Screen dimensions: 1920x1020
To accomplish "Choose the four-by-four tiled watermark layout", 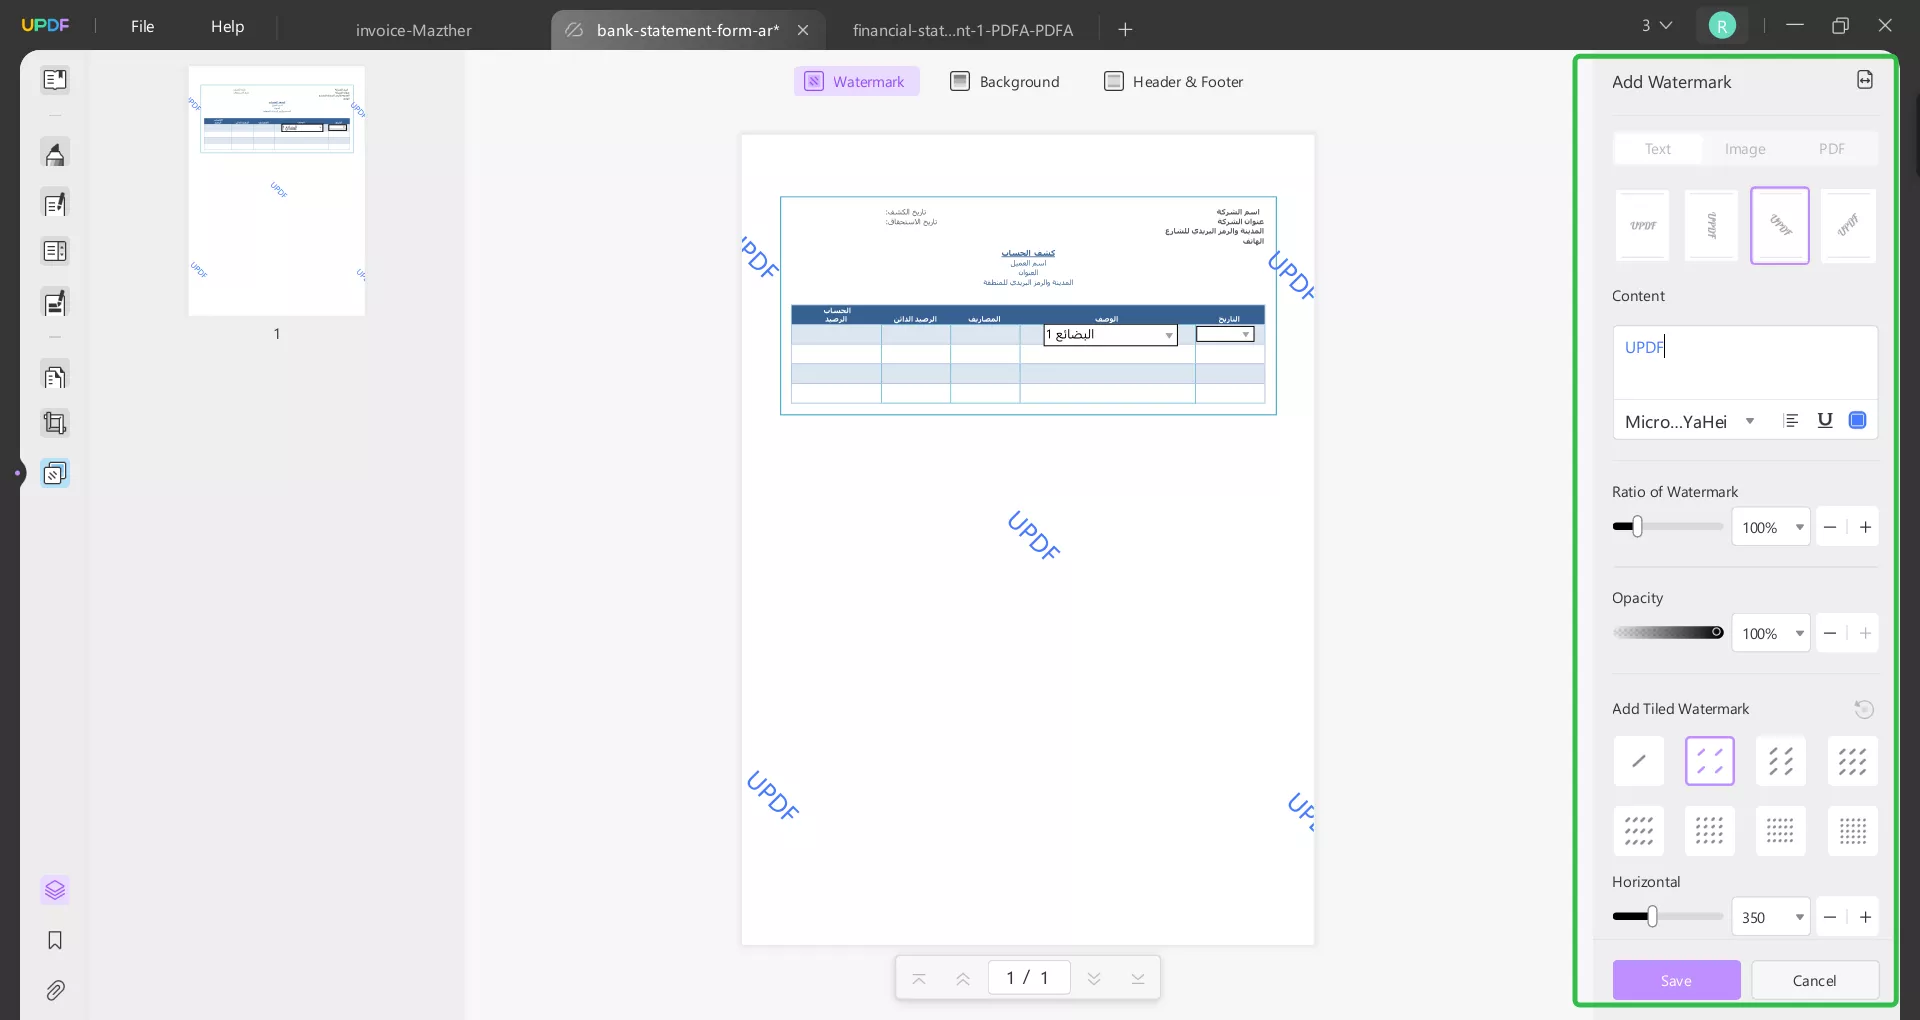I will tap(1710, 831).
